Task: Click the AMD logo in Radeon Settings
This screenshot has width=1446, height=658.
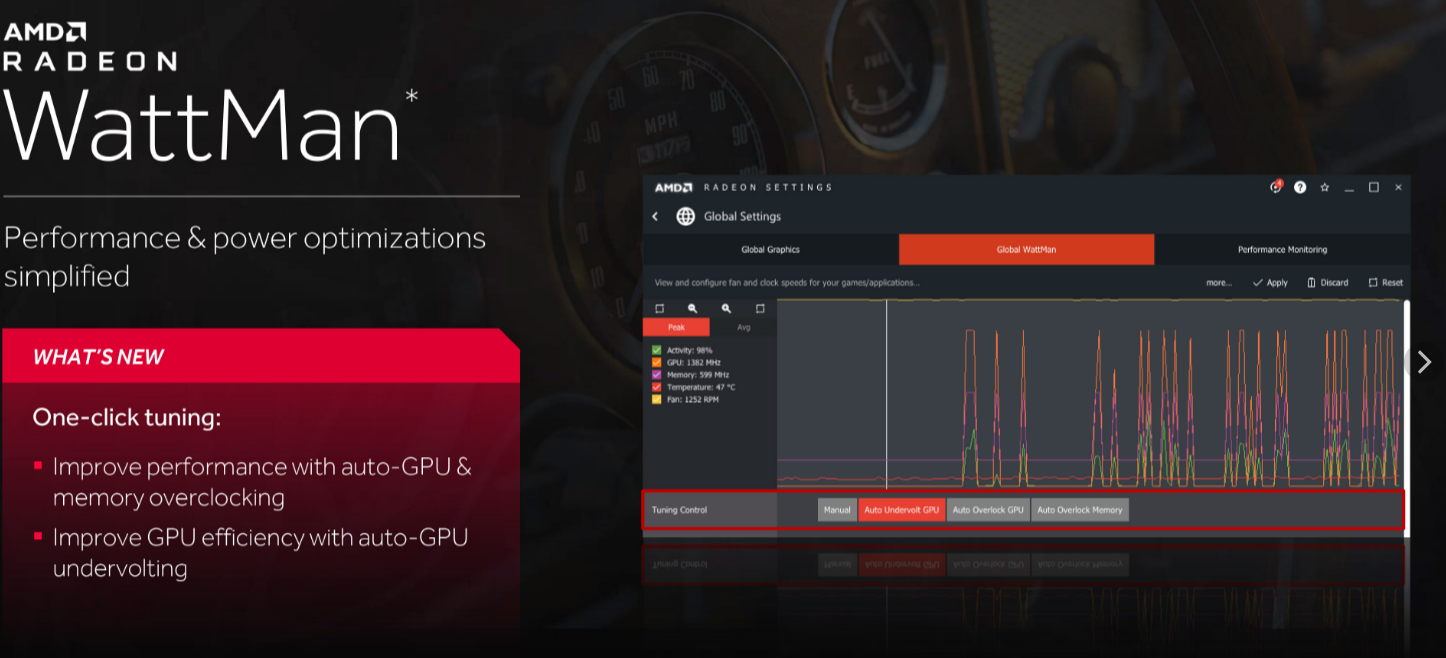Action: click(673, 187)
